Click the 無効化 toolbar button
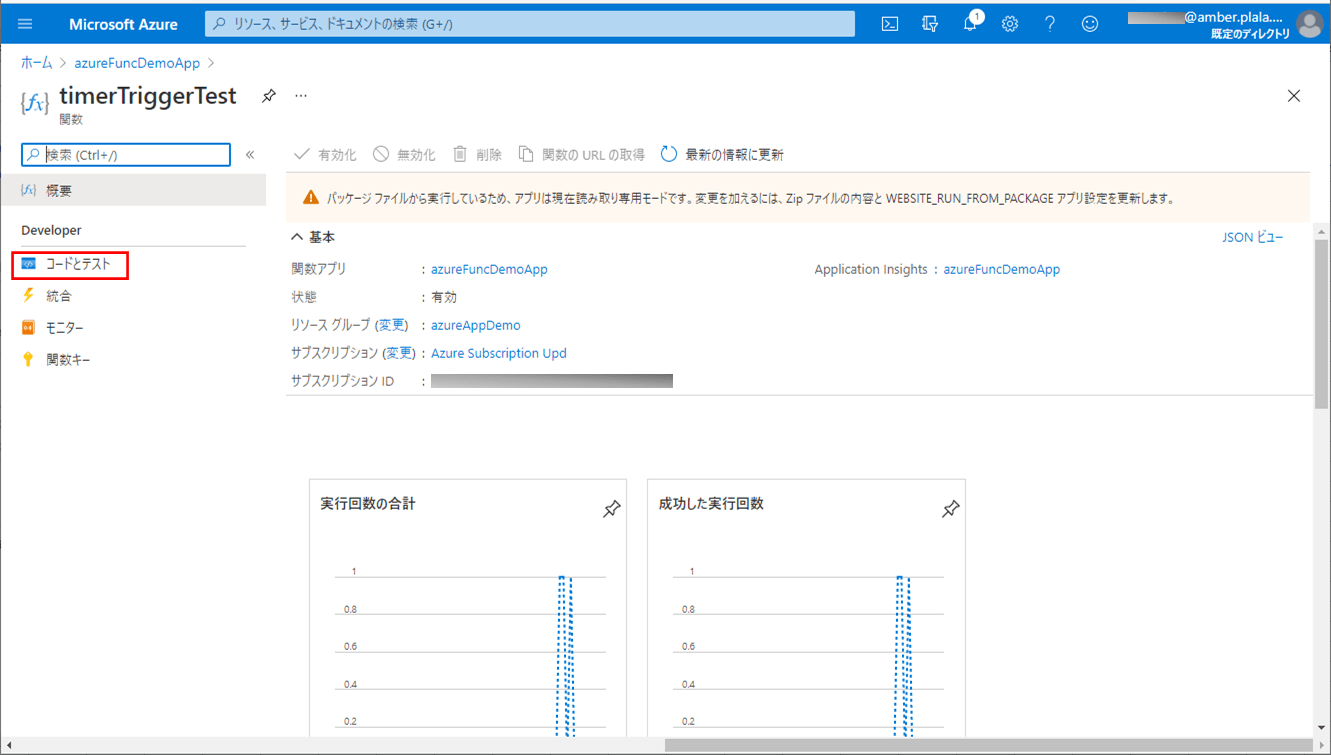Screen dimensions: 1331x755 (x=404, y=155)
